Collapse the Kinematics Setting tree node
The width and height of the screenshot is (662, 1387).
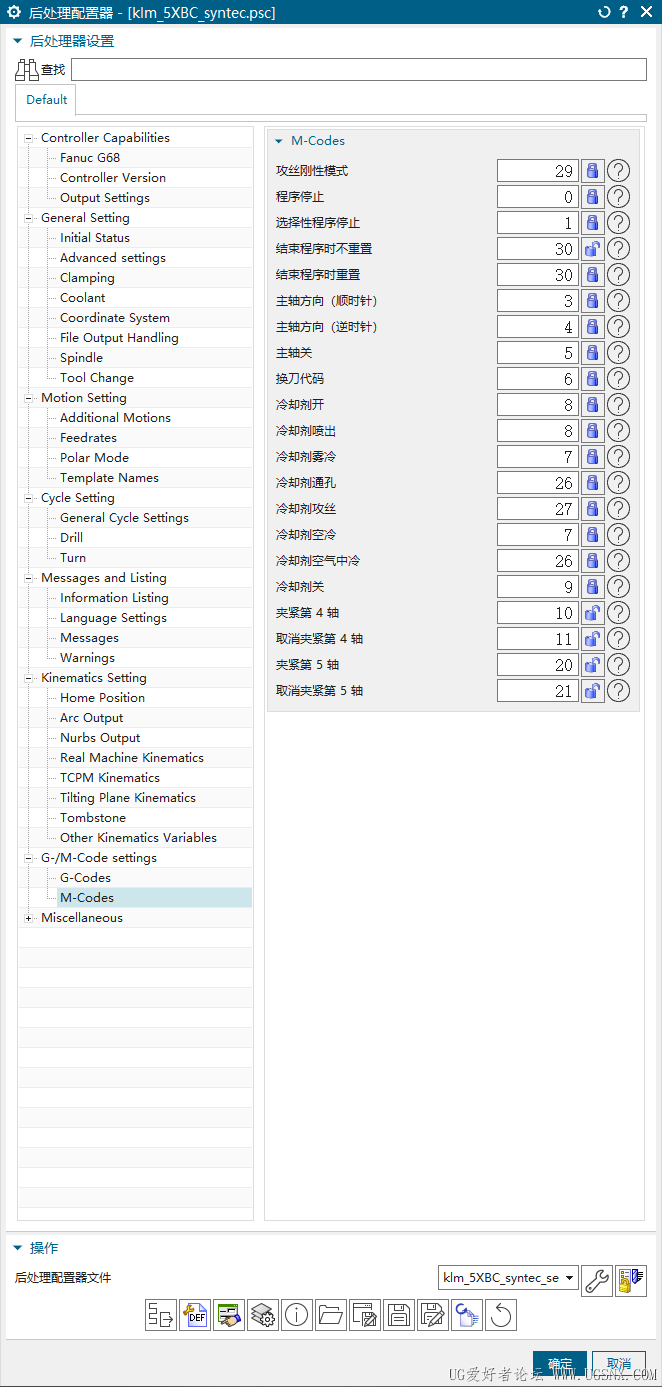coord(30,678)
